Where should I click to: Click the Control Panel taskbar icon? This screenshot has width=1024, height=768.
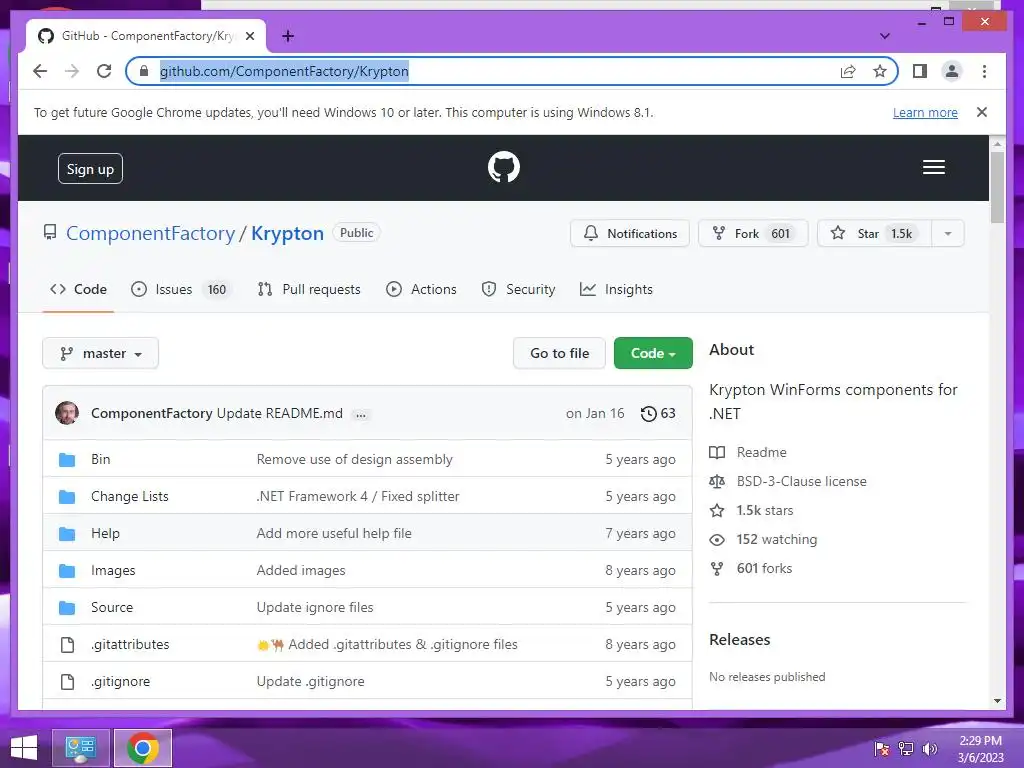pyautogui.click(x=80, y=748)
